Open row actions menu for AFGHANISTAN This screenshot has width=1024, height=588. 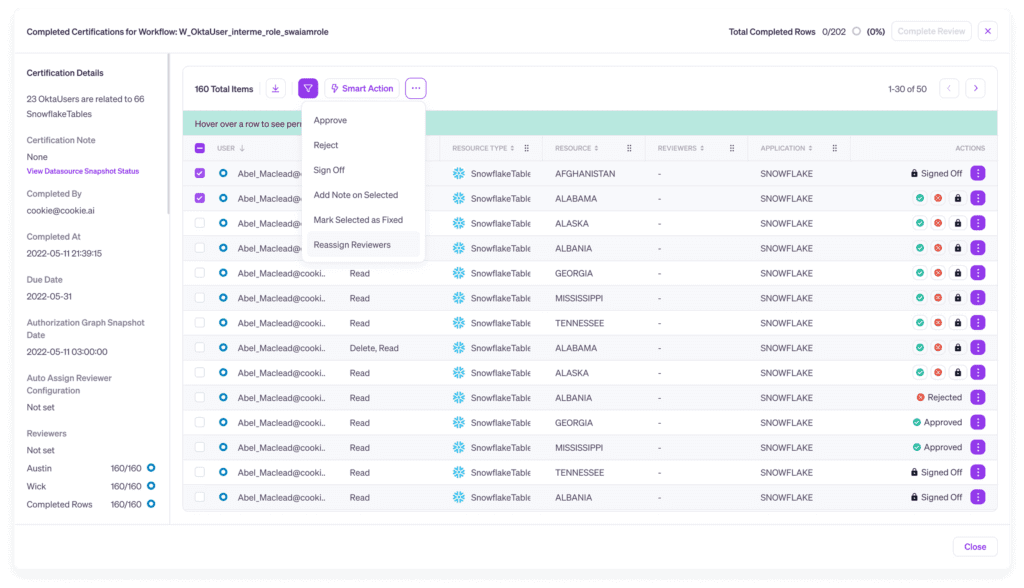pos(978,173)
